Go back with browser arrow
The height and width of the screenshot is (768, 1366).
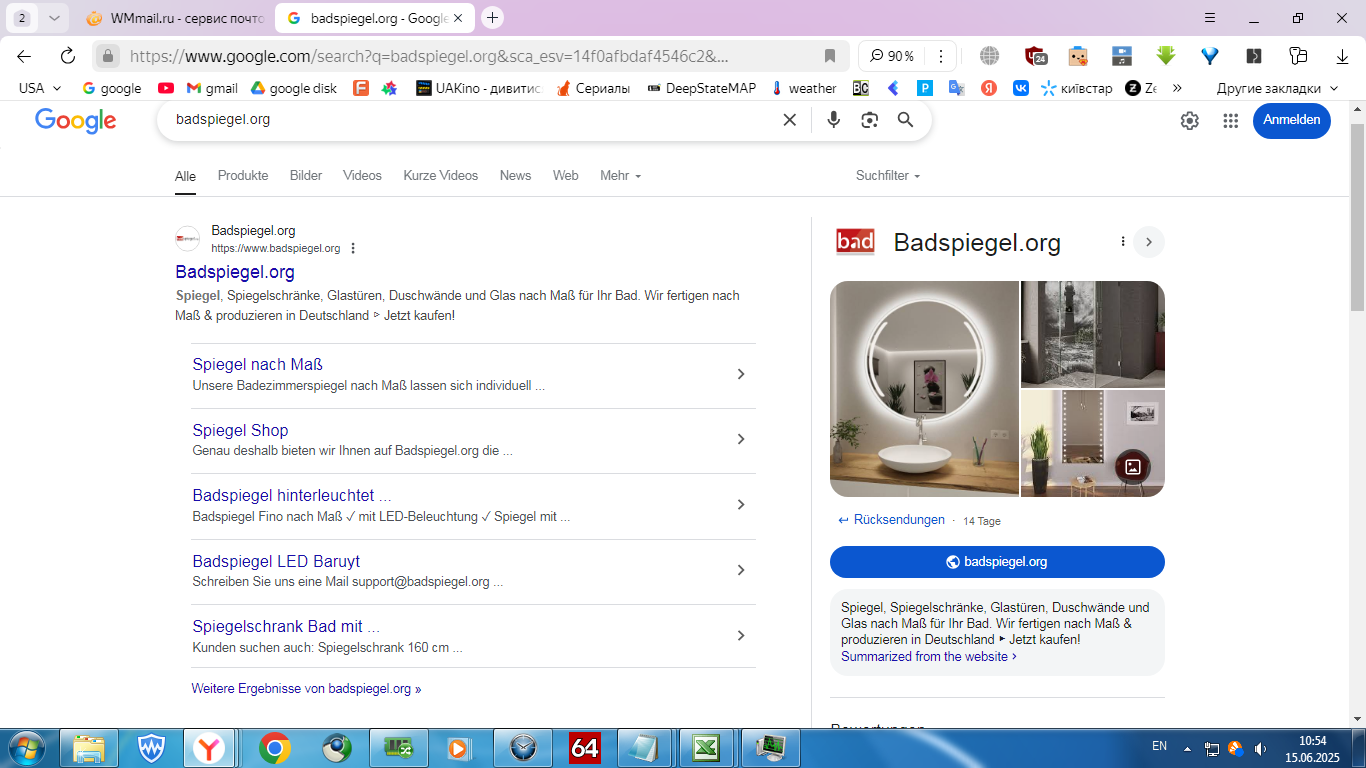point(24,56)
